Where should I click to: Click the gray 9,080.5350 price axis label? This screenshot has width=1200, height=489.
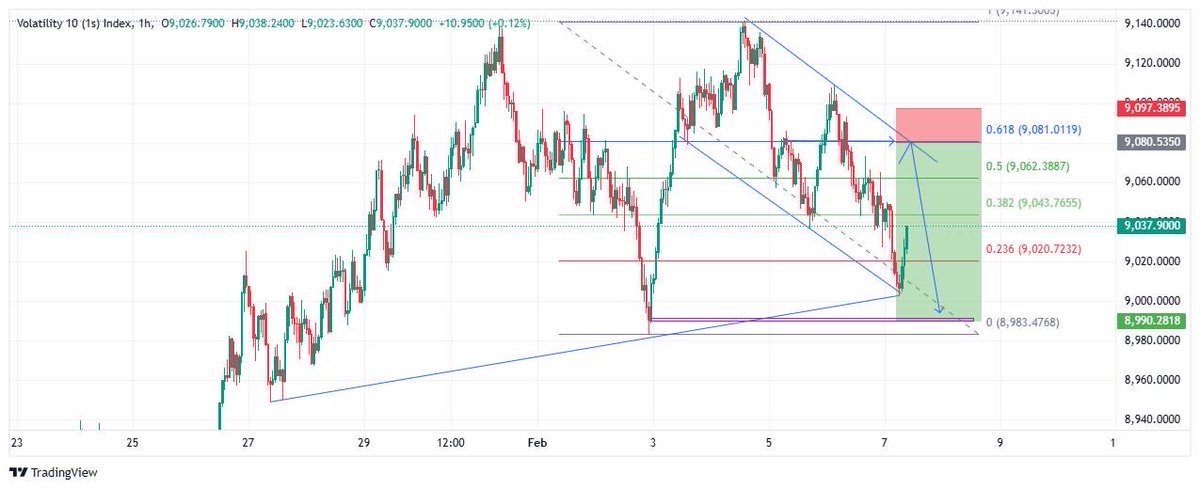[x=1152, y=142]
